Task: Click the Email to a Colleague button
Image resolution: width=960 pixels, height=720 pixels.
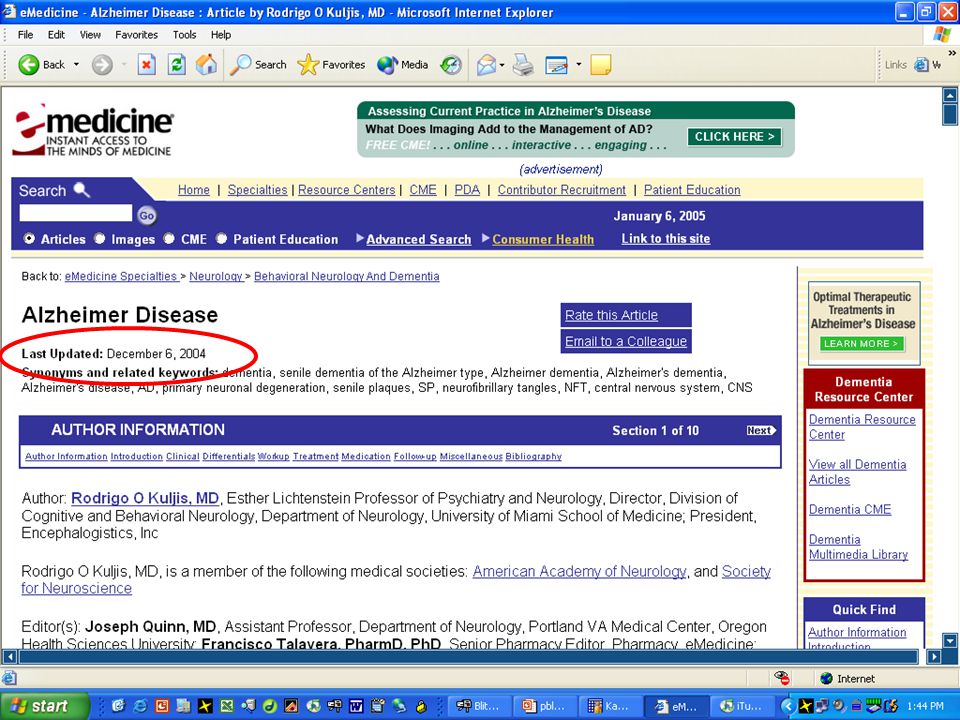Action: [626, 341]
